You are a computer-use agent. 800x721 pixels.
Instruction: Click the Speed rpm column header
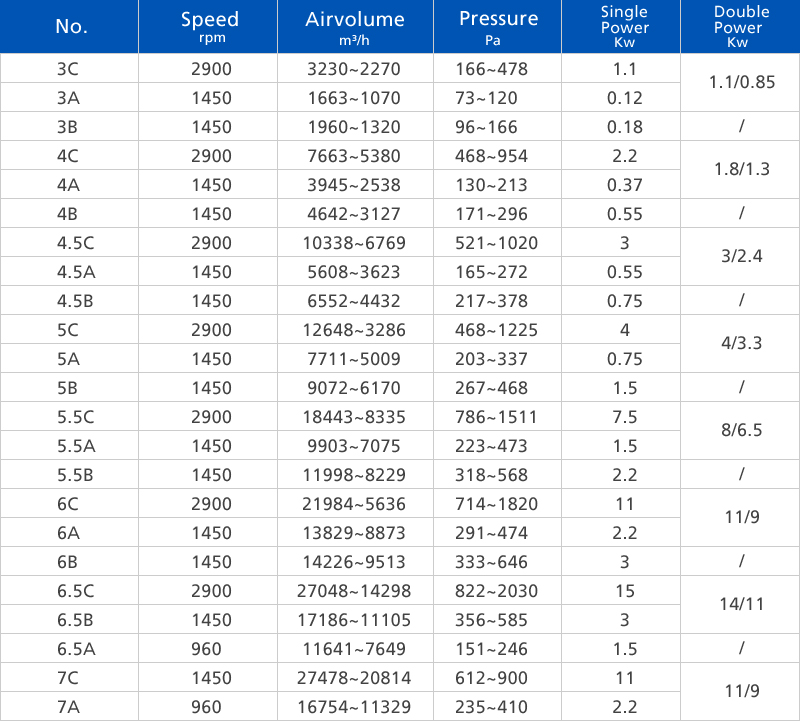pos(210,27)
